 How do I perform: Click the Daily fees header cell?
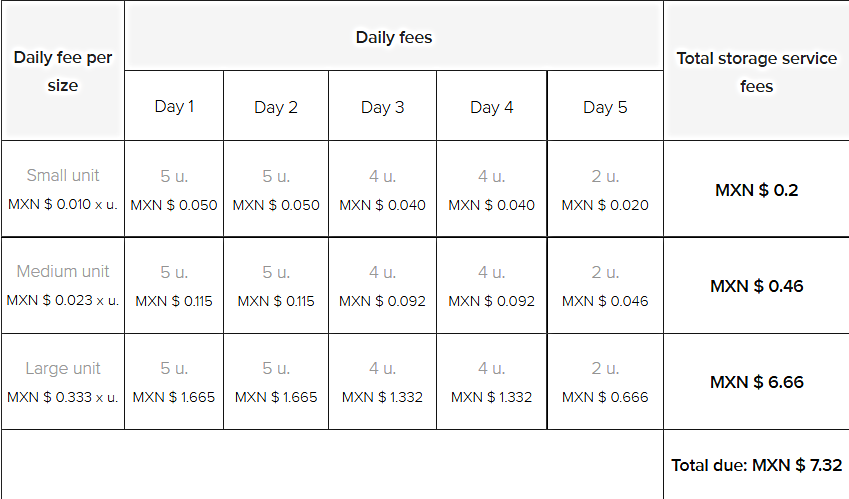tap(394, 38)
